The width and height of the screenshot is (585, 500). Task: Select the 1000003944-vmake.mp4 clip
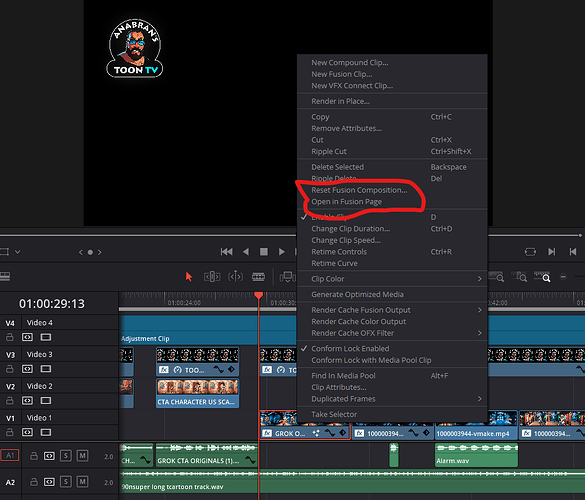(x=476, y=425)
